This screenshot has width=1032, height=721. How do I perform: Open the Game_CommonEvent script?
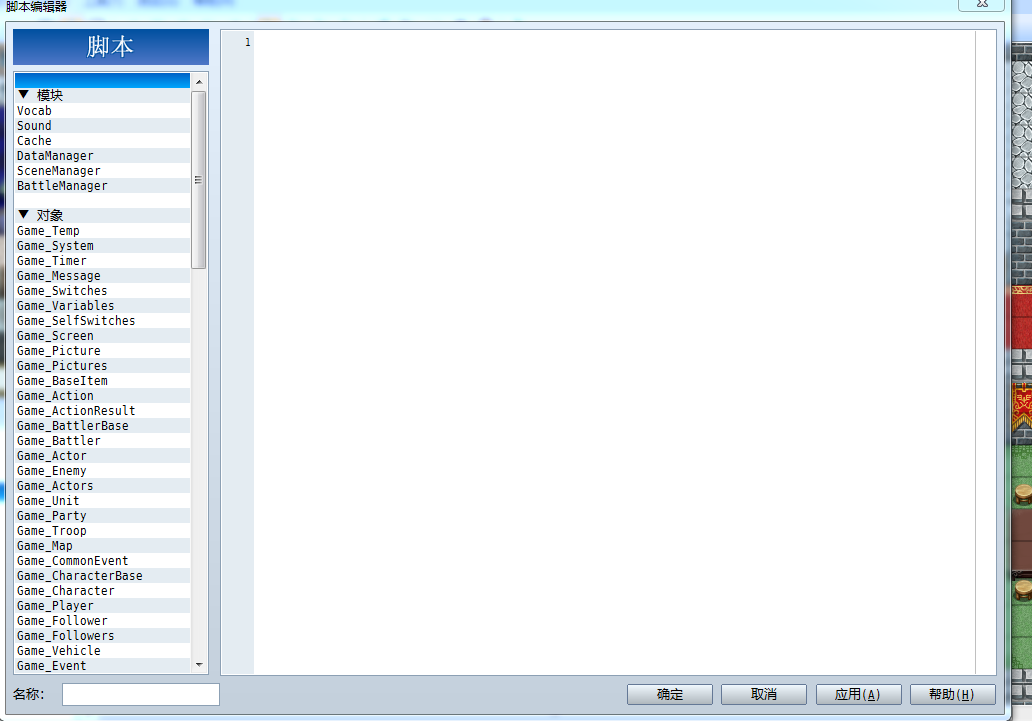coord(102,560)
